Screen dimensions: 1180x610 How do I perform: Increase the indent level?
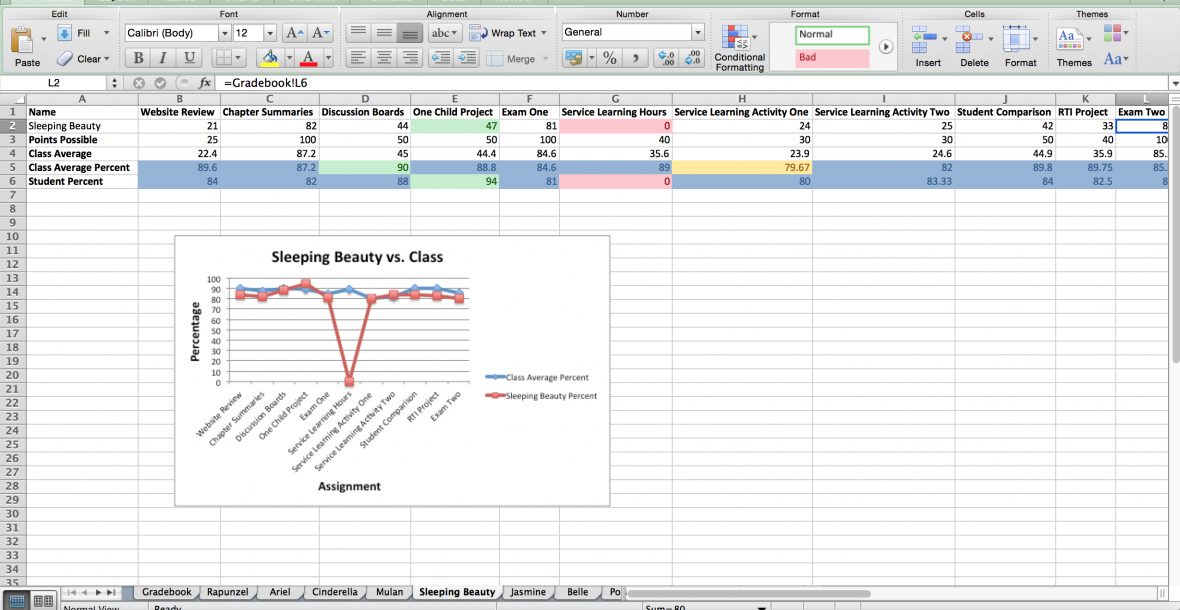pos(467,58)
